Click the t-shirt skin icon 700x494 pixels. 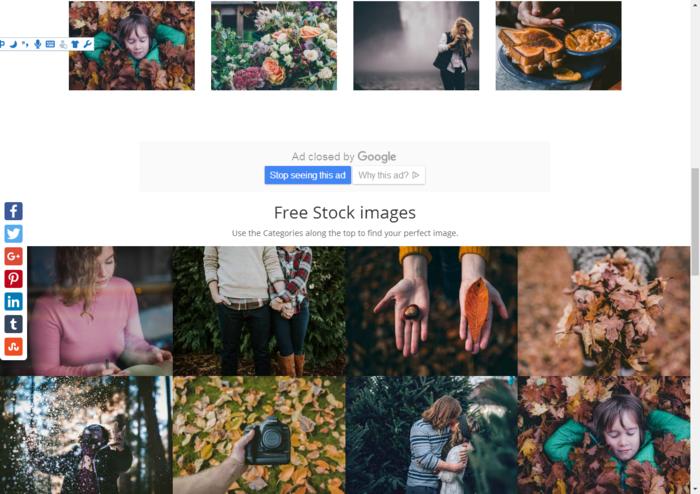click(x=75, y=44)
